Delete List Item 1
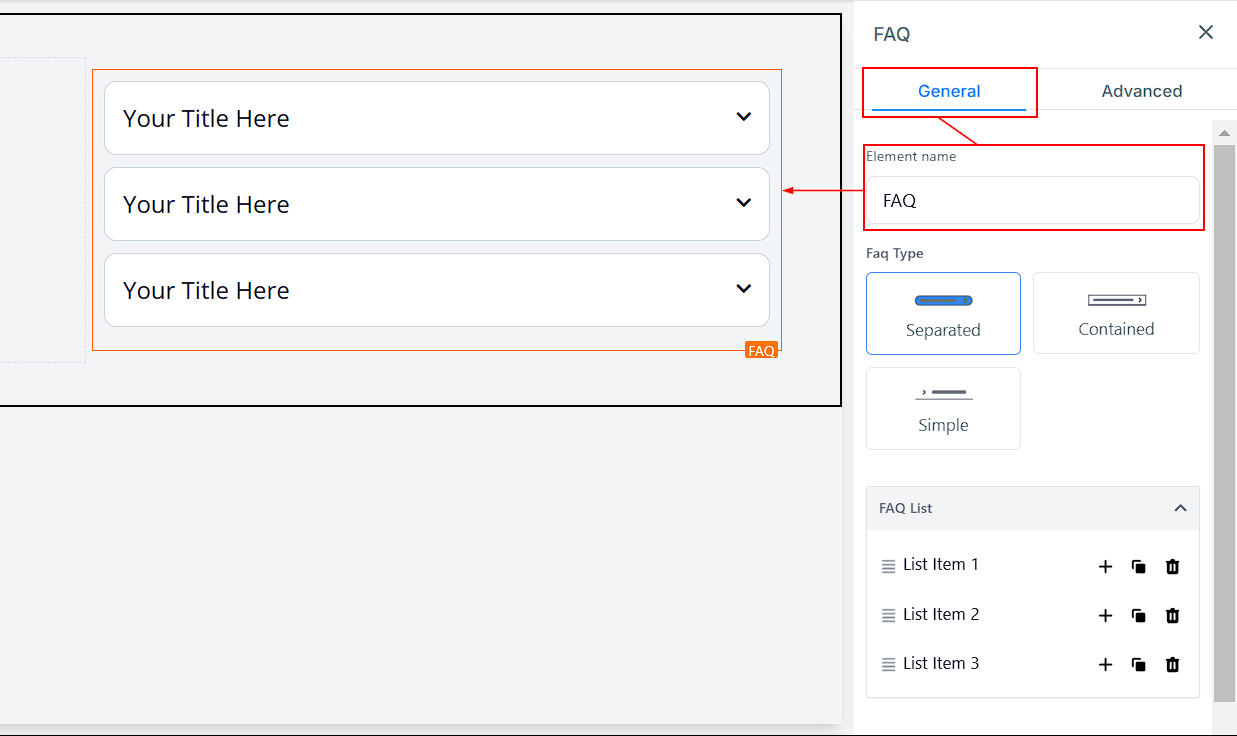The height and width of the screenshot is (736, 1237). tap(1172, 567)
